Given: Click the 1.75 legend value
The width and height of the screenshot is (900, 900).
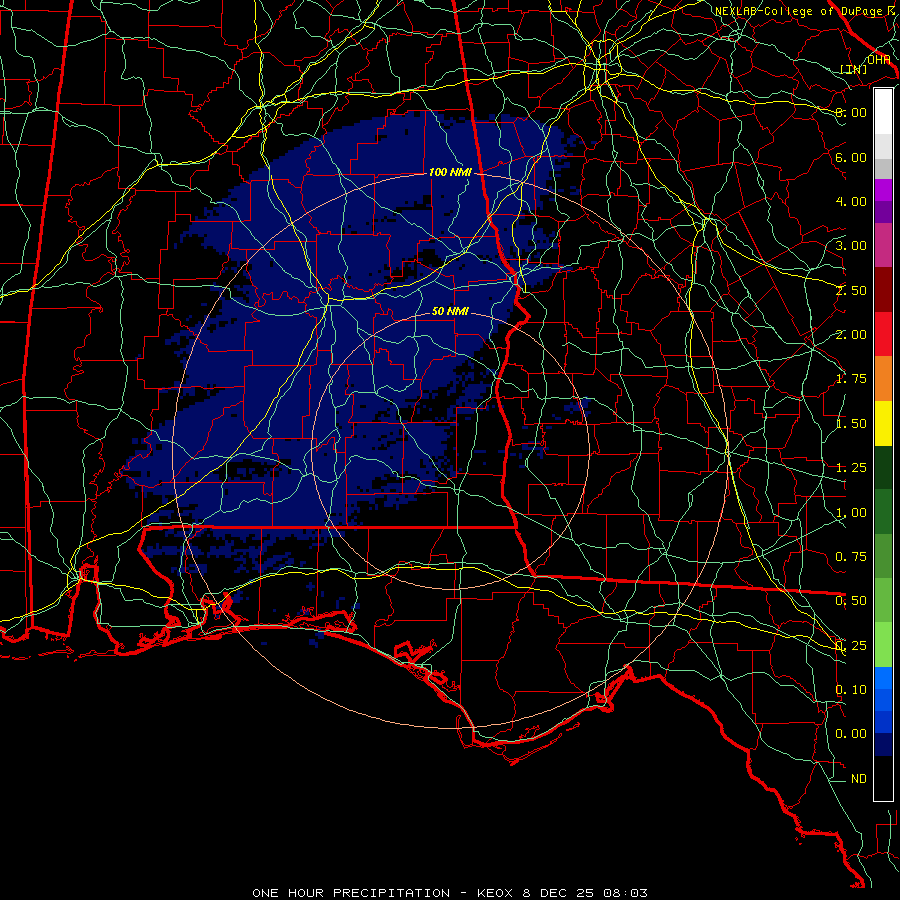Looking at the screenshot, I should click(851, 379).
